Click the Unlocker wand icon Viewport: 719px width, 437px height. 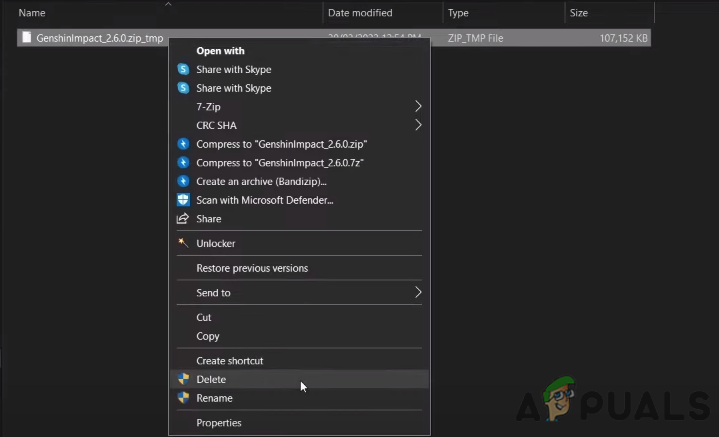pyautogui.click(x=183, y=243)
